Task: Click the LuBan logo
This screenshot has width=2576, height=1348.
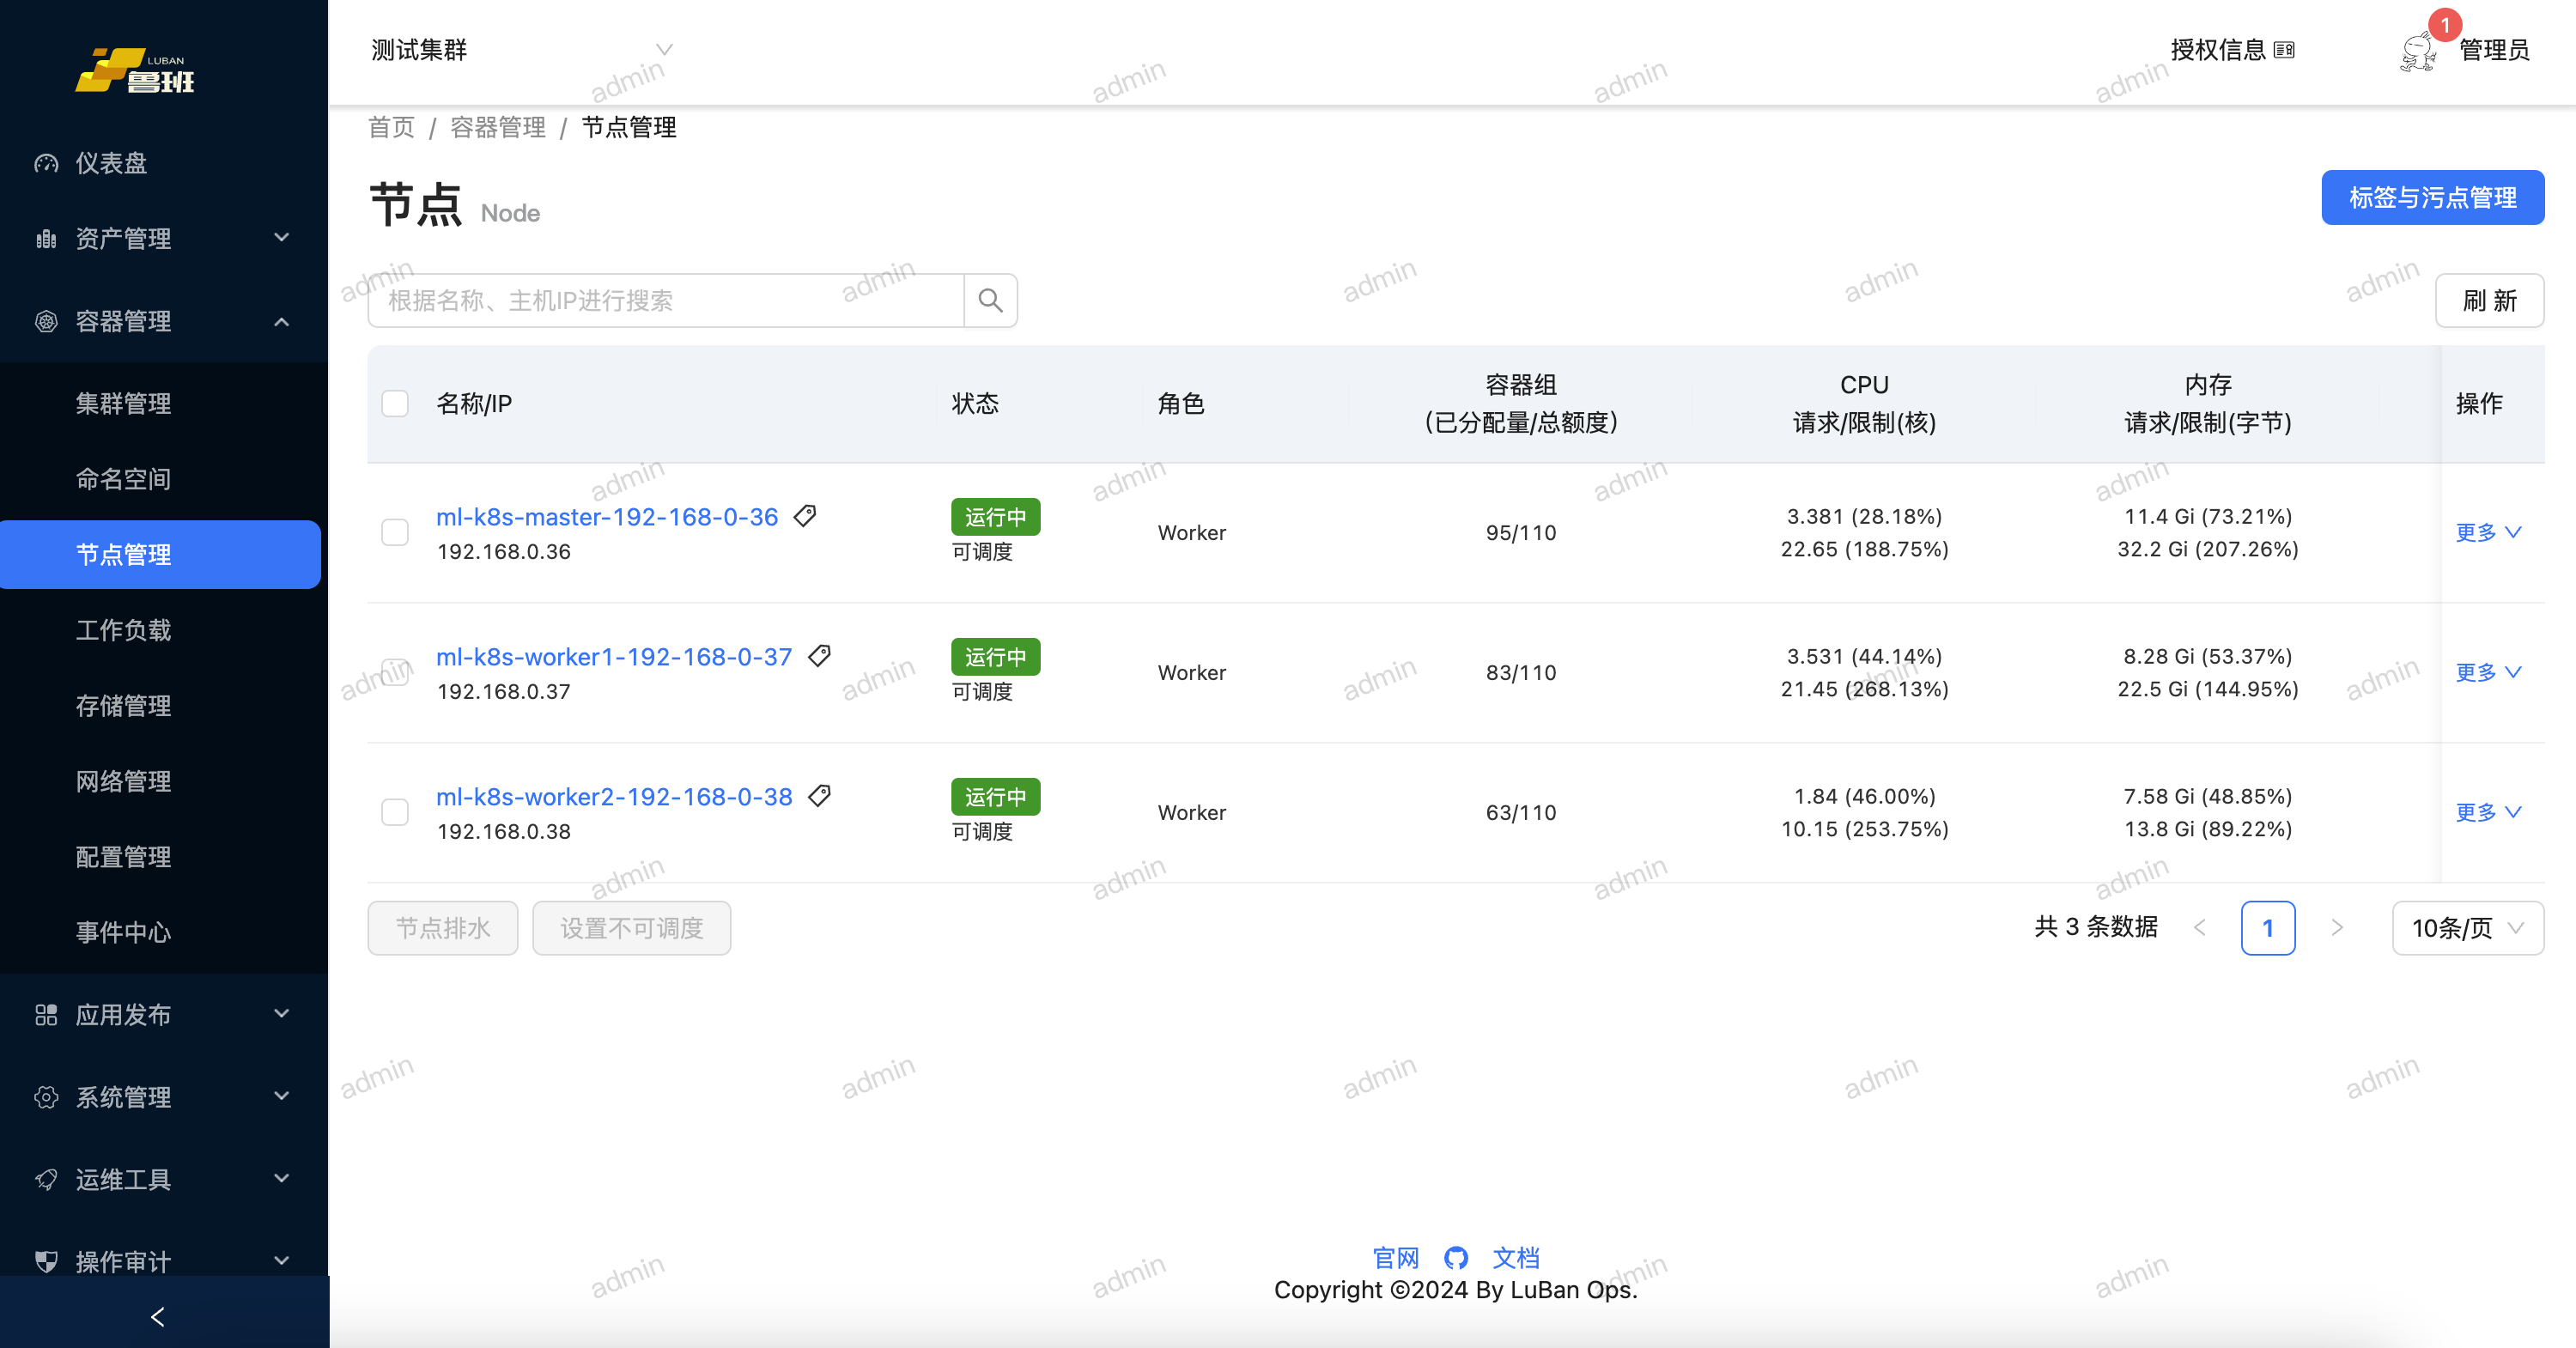Action: point(136,70)
